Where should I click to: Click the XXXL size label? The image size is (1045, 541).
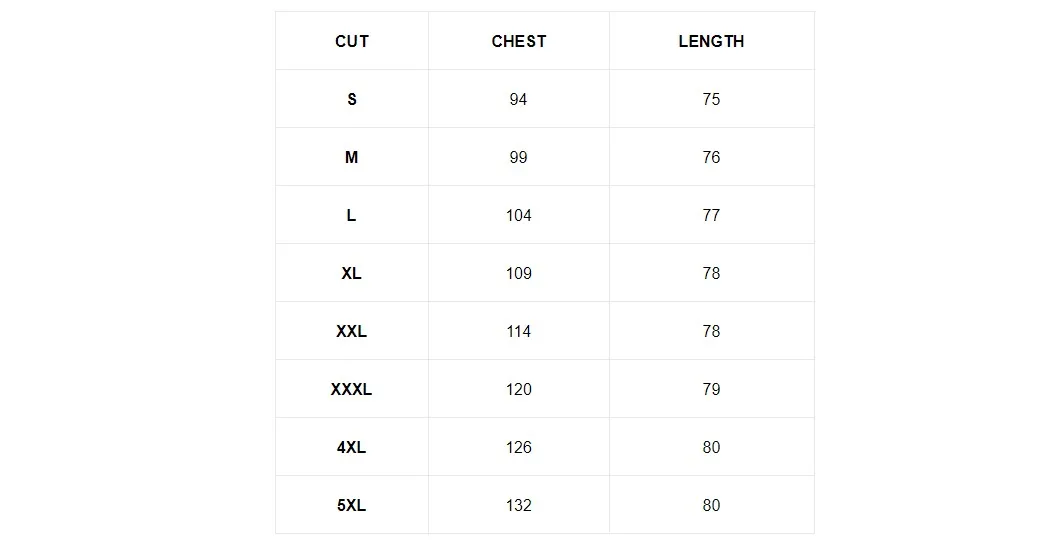[351, 389]
